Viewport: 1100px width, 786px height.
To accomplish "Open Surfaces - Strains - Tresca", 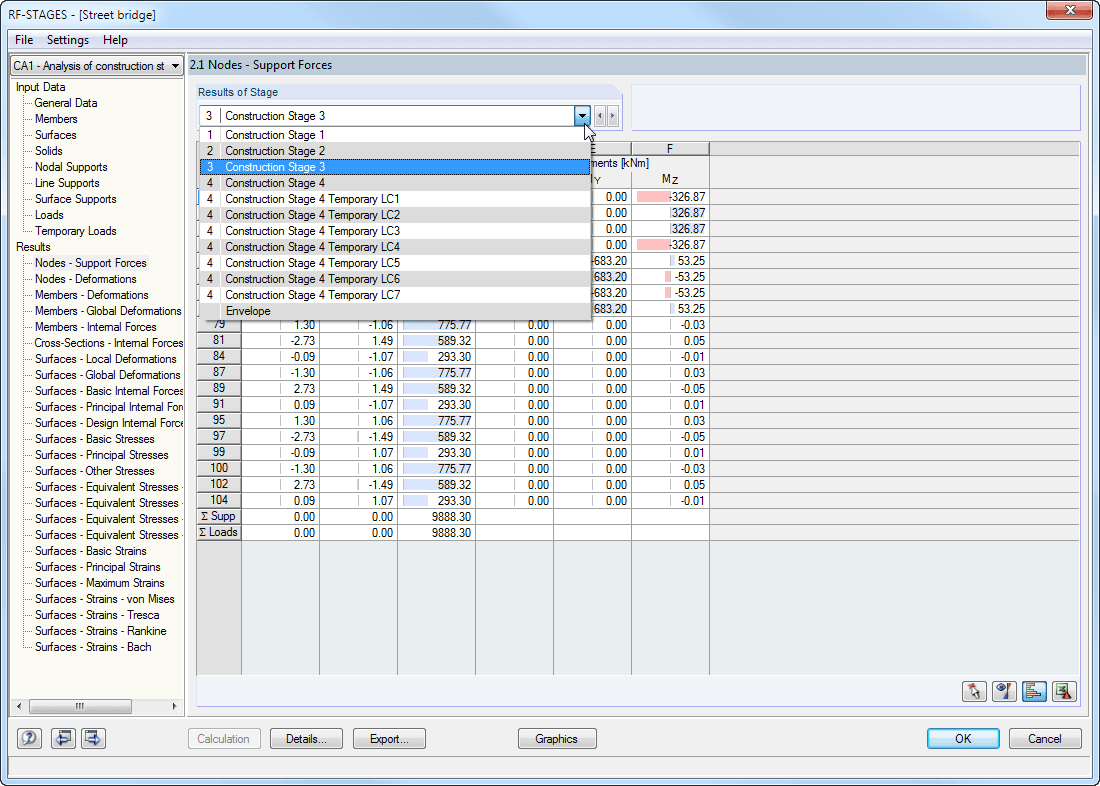I will pyautogui.click(x=97, y=615).
